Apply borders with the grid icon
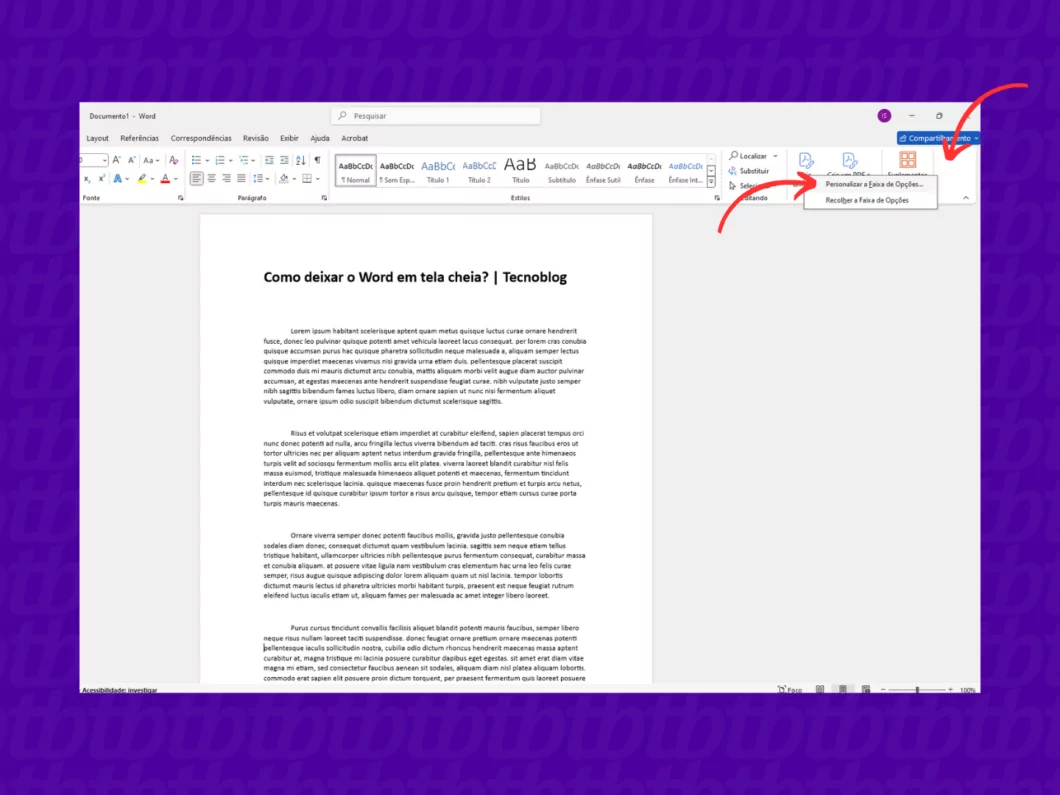This screenshot has height=795, width=1060. [x=307, y=178]
